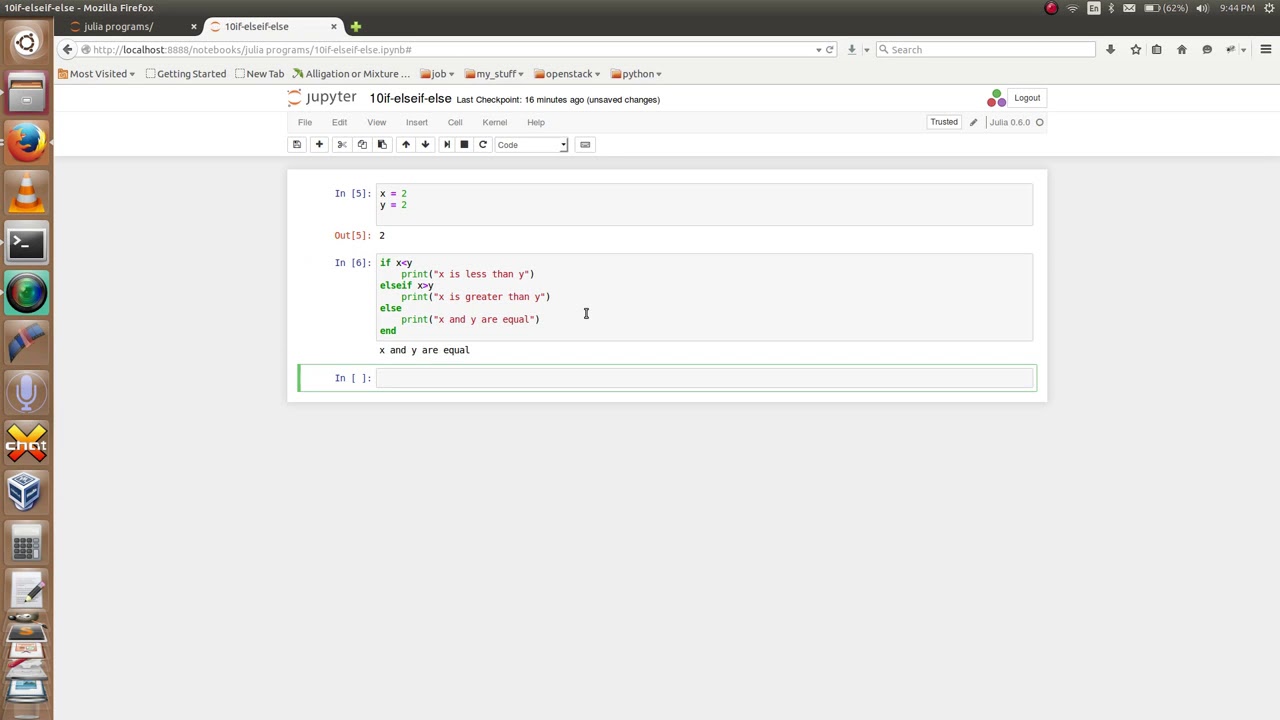Viewport: 1280px width, 720px height.
Task: Open URL bar history dropdown arrow
Action: coord(818,49)
